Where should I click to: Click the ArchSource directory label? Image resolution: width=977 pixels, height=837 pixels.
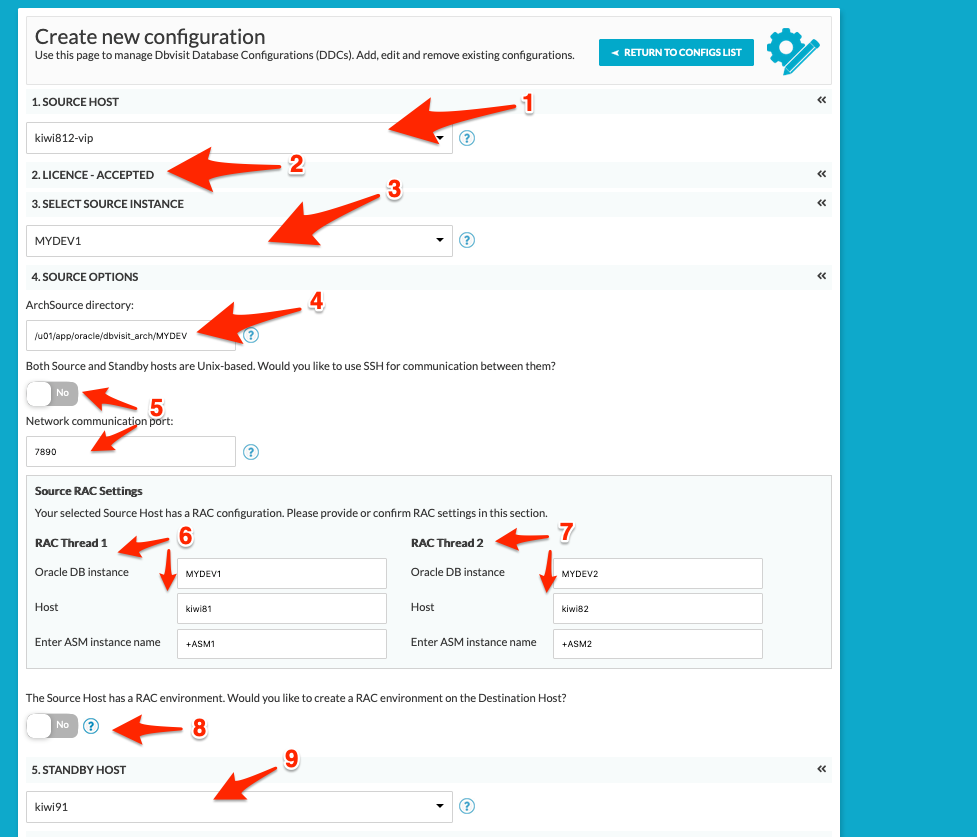pos(80,305)
